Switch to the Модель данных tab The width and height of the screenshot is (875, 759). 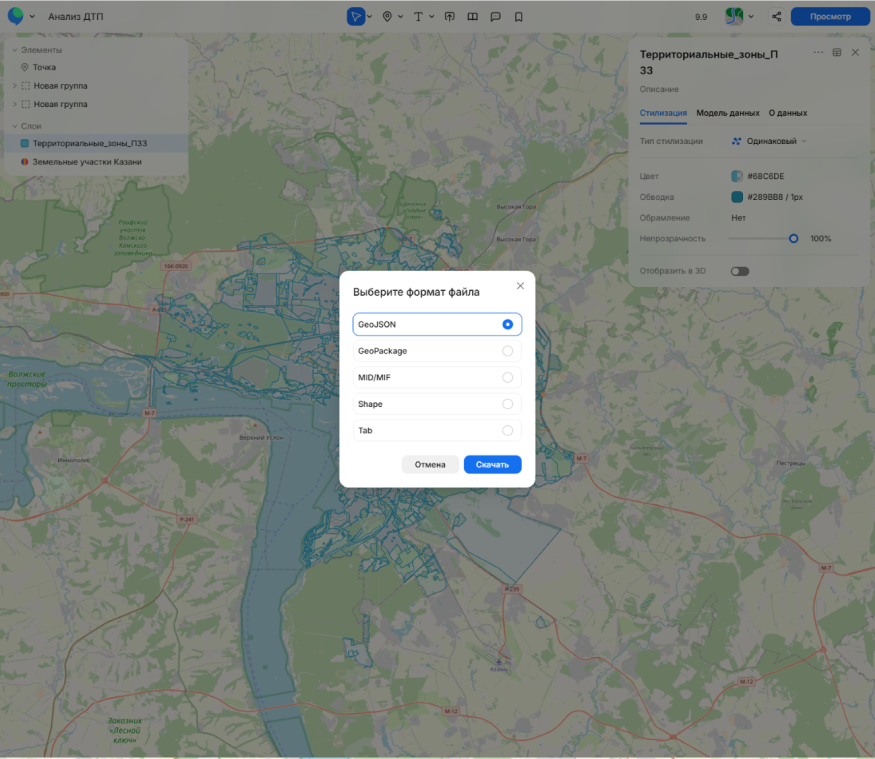tap(727, 113)
